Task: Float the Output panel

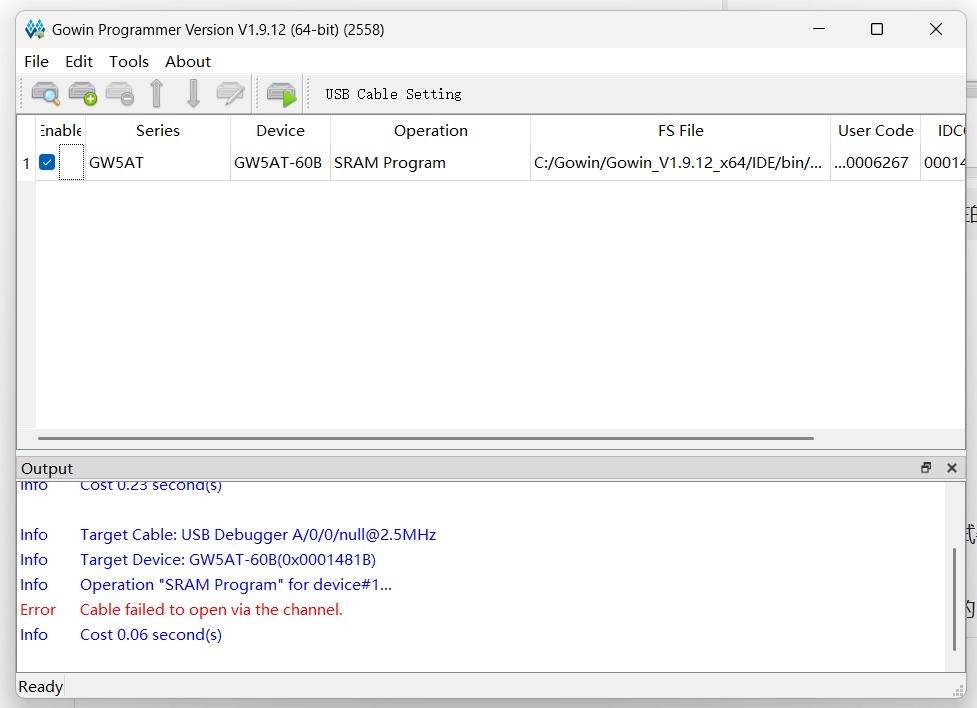Action: tap(926, 467)
